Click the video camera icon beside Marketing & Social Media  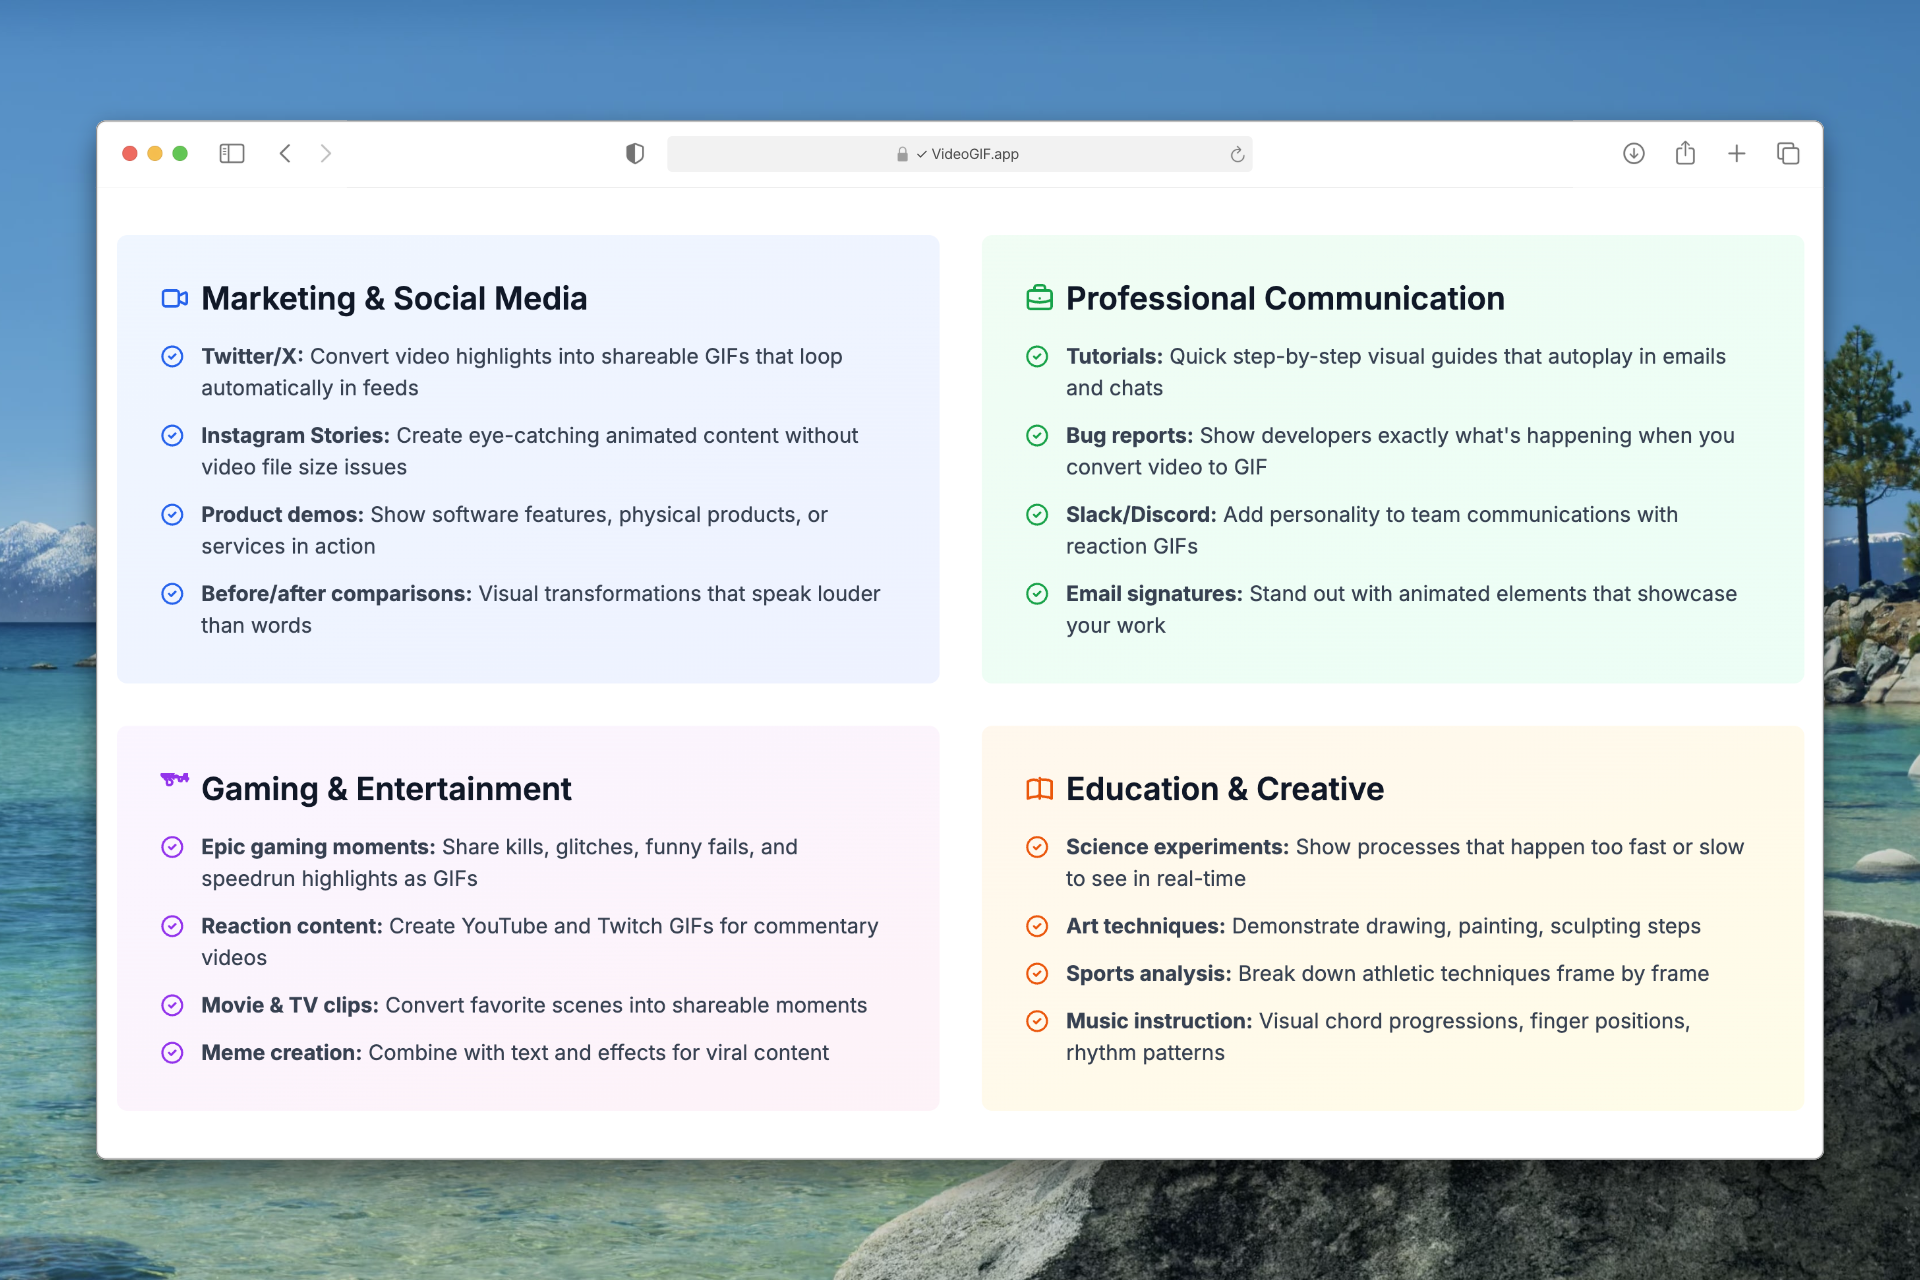[174, 298]
